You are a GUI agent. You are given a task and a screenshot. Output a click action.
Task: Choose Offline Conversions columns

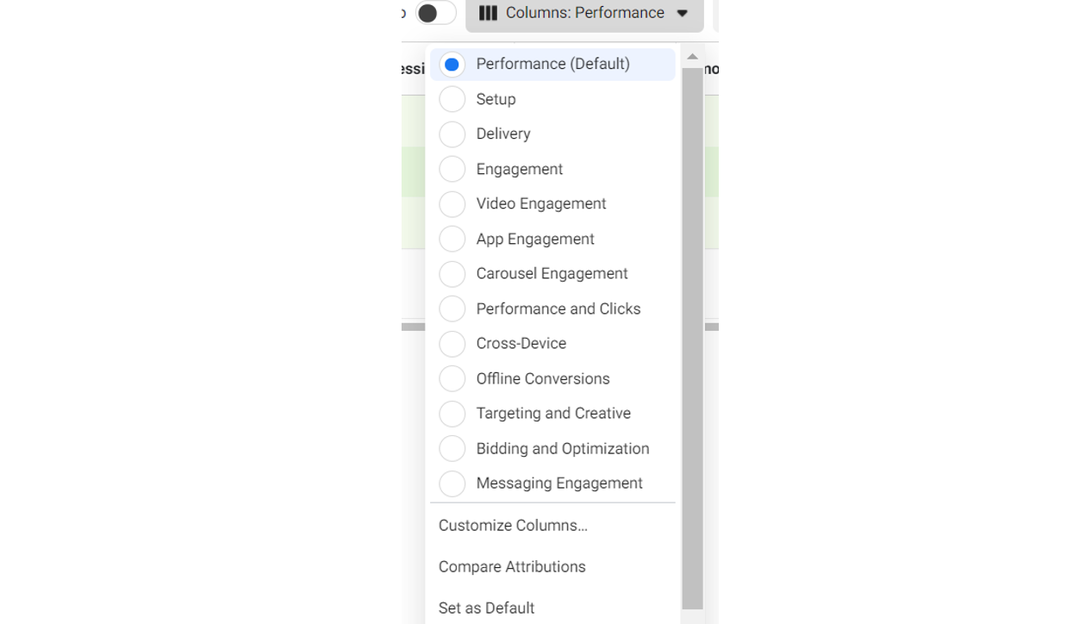[452, 379]
